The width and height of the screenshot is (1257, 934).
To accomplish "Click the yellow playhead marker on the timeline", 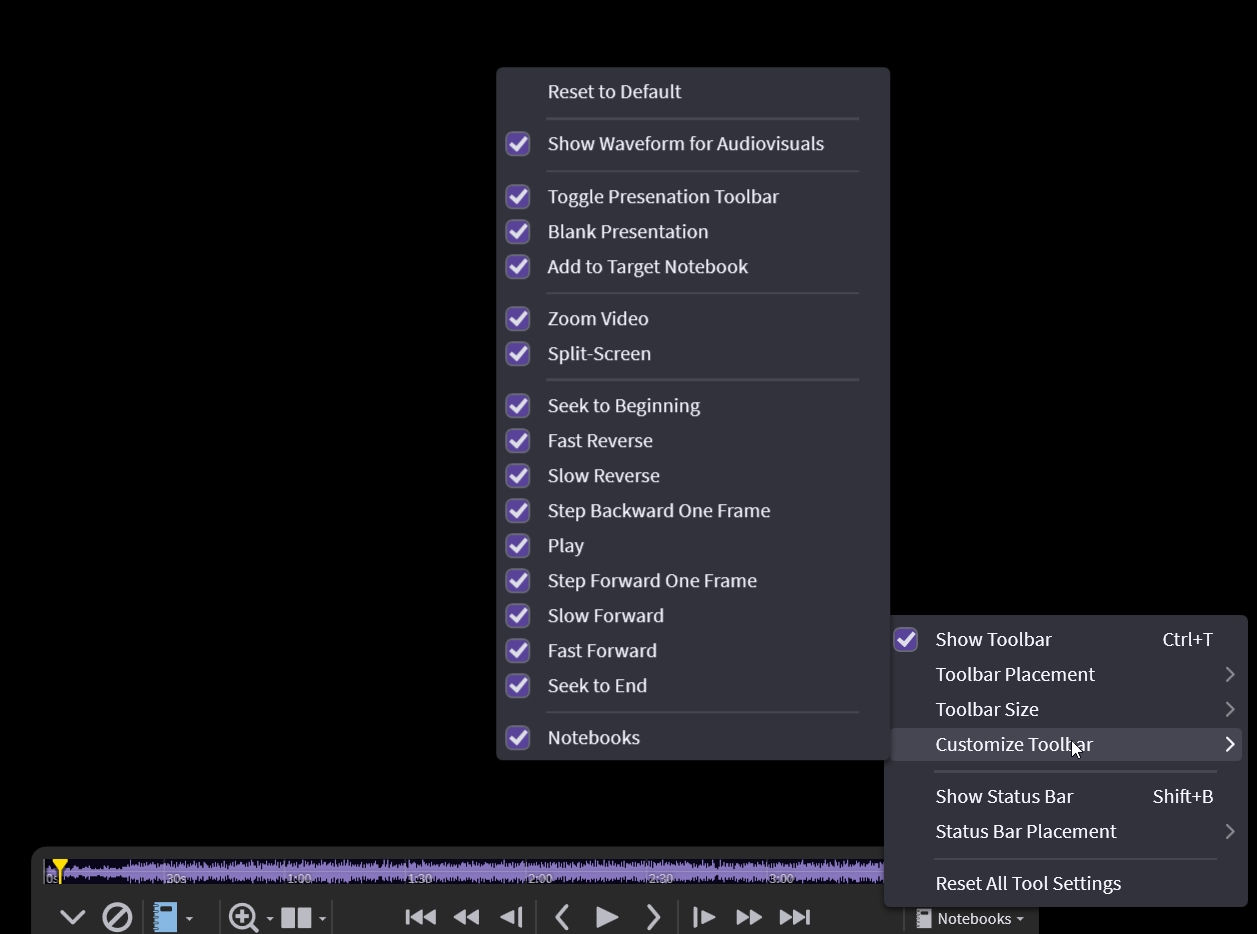I will [60, 869].
